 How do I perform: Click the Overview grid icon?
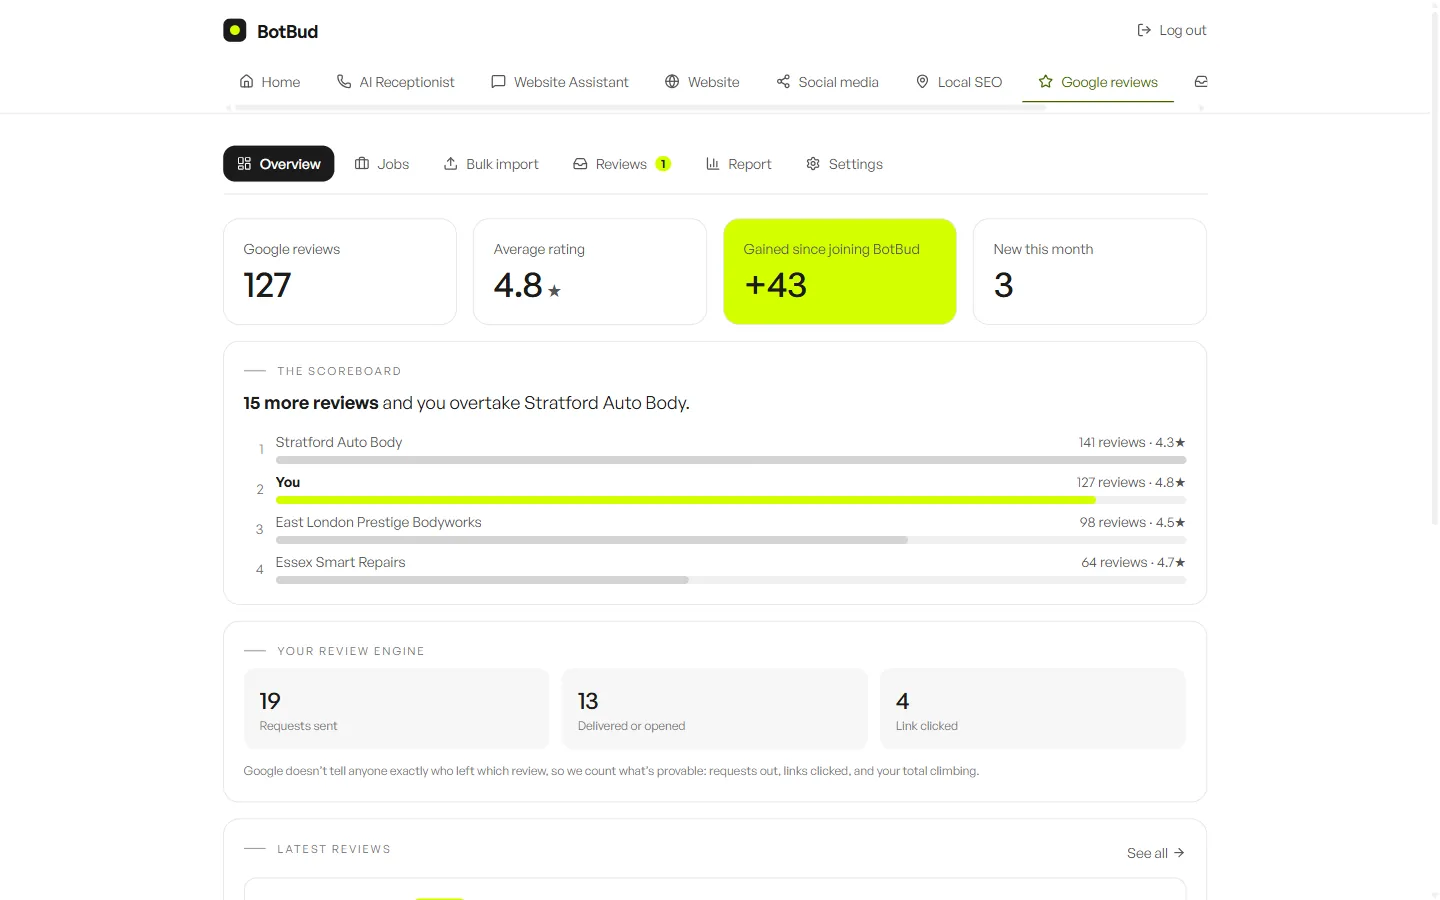pyautogui.click(x=244, y=163)
